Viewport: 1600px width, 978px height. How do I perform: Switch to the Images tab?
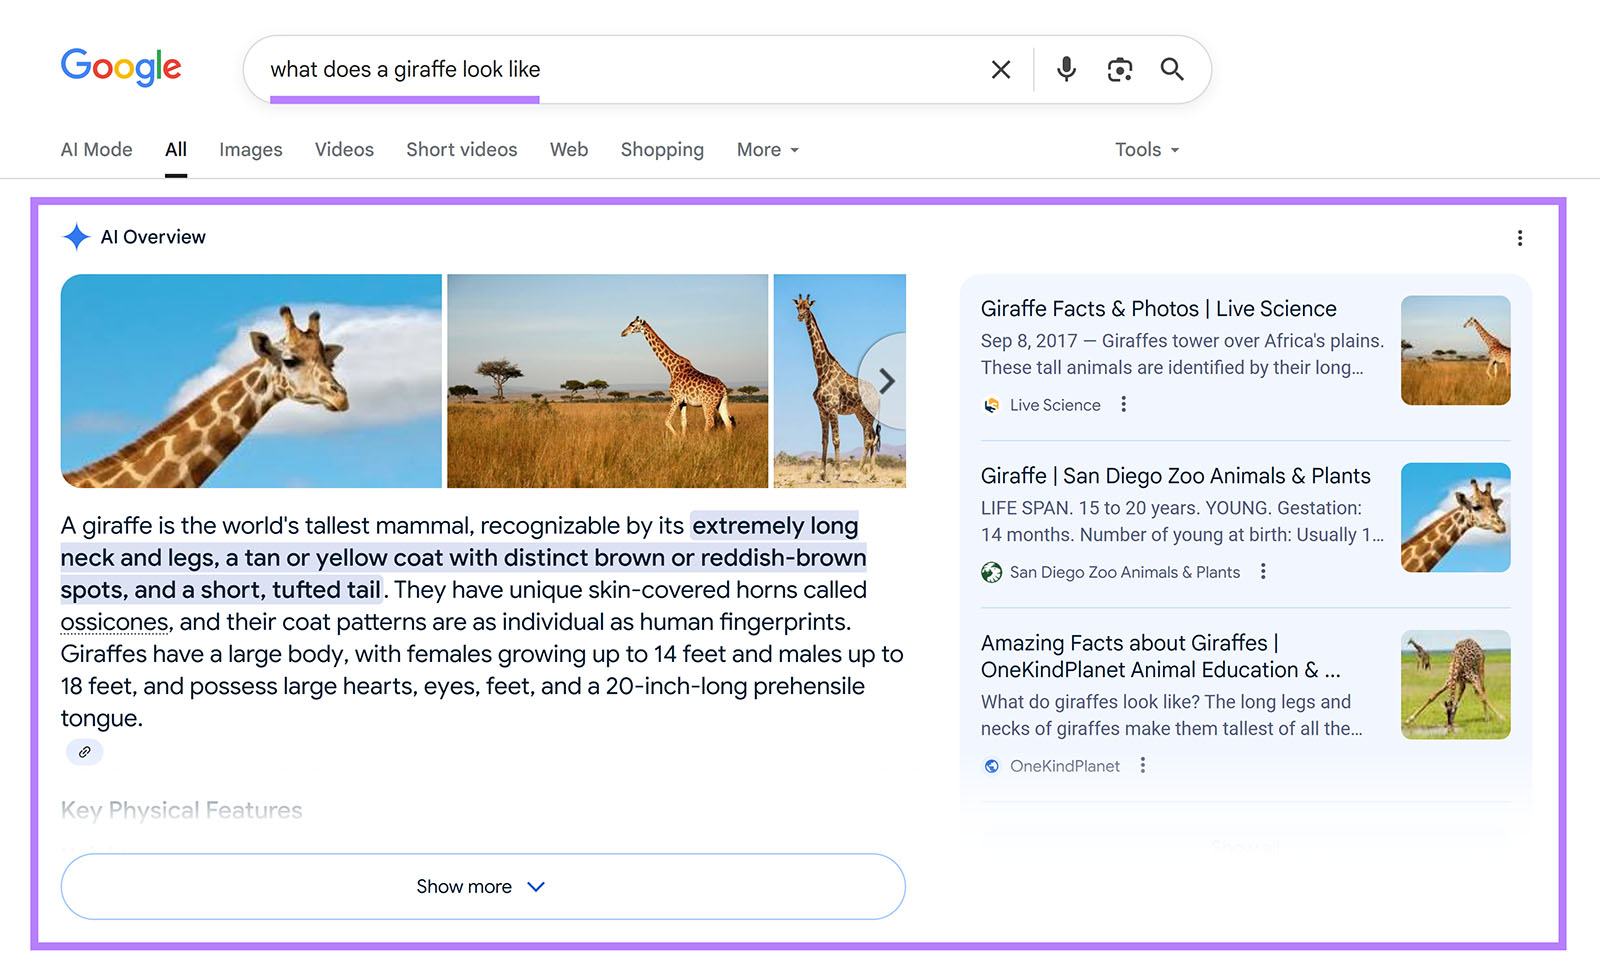pos(249,149)
